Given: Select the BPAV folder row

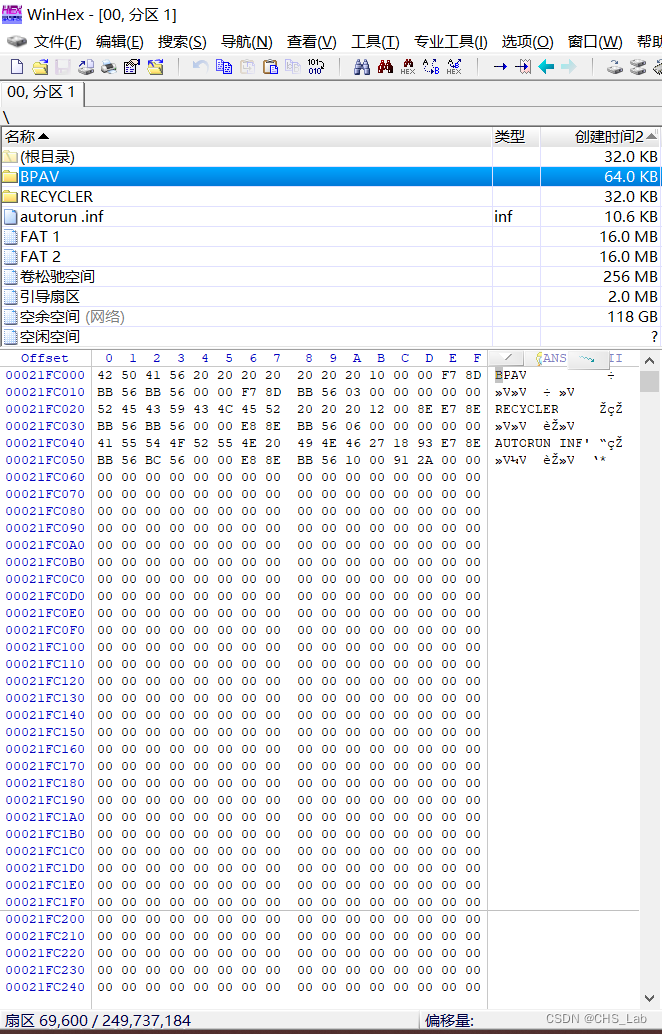Looking at the screenshot, I should pyautogui.click(x=330, y=176).
